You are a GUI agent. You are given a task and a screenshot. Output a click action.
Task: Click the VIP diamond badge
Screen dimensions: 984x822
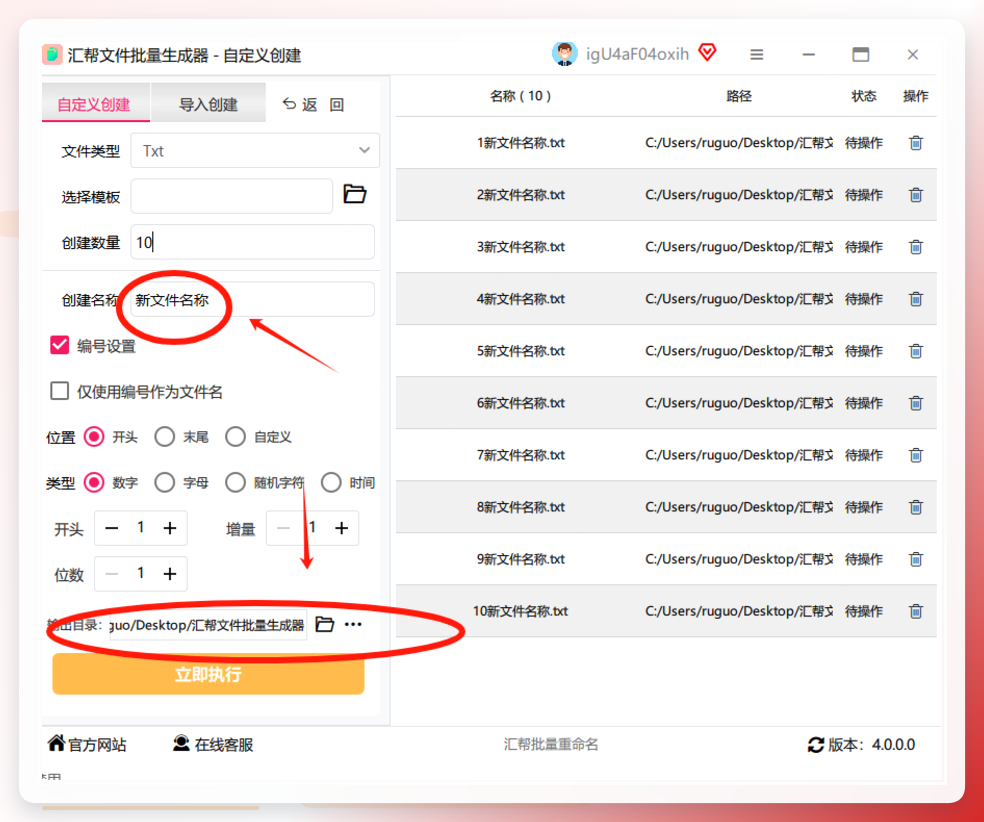tap(707, 52)
